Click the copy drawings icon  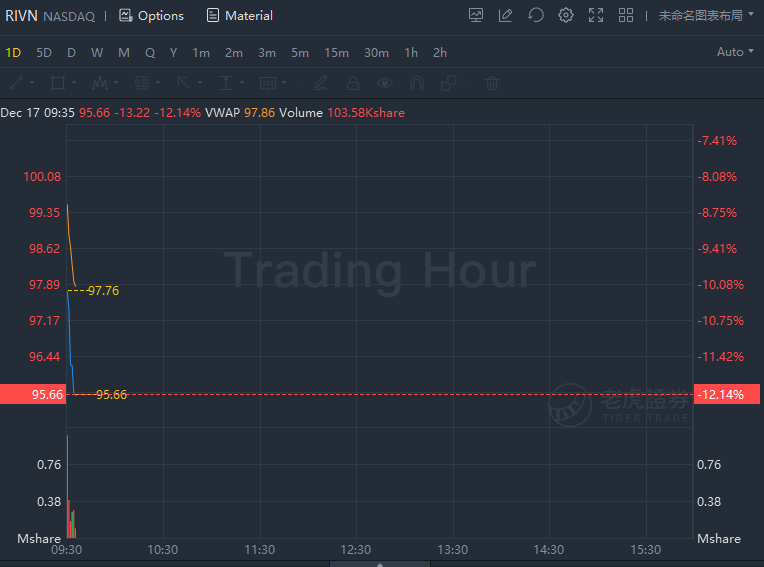[x=449, y=83]
